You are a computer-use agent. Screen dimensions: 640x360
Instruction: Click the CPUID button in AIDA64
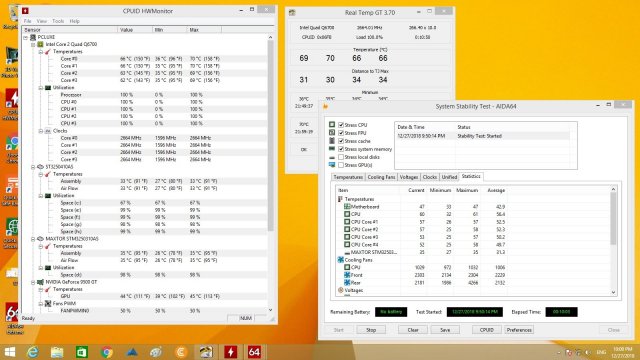coord(487,330)
